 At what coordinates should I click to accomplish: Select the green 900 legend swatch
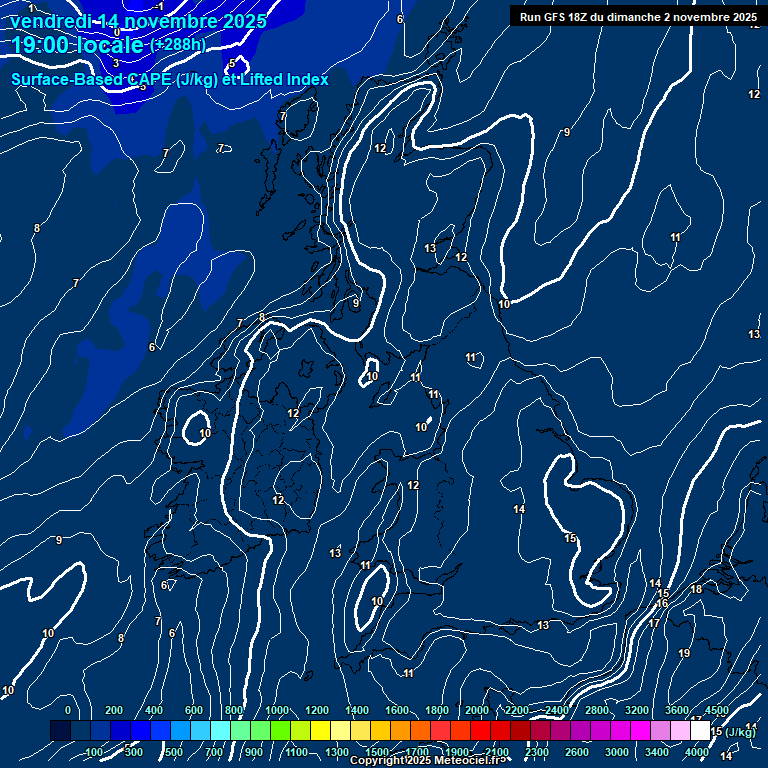tap(260, 732)
